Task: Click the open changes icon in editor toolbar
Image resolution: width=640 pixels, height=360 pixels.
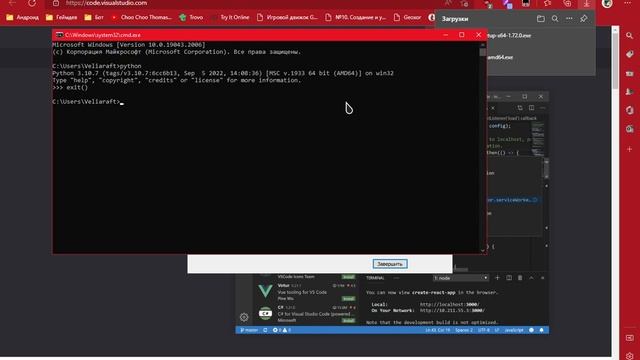Action: pos(520,108)
